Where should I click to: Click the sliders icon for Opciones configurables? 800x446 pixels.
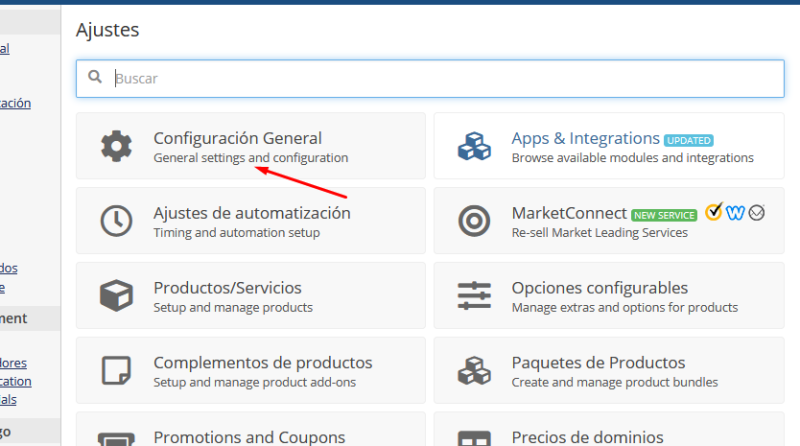(474, 296)
